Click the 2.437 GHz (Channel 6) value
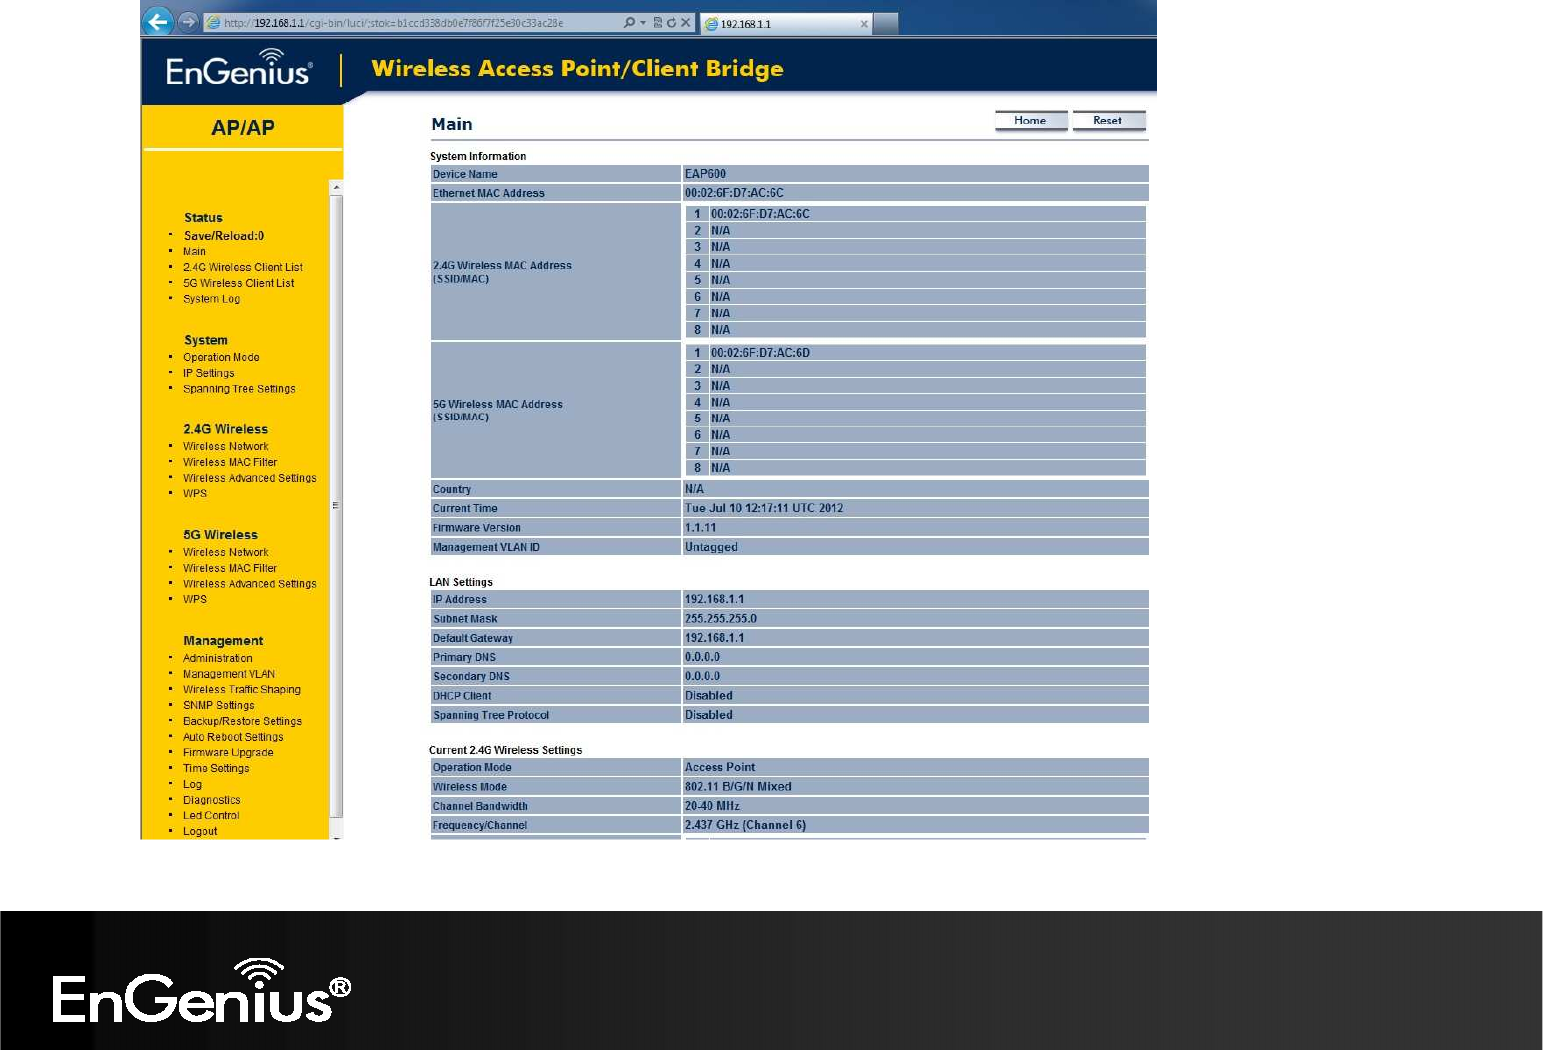The height and width of the screenshot is (1050, 1543). point(745,825)
